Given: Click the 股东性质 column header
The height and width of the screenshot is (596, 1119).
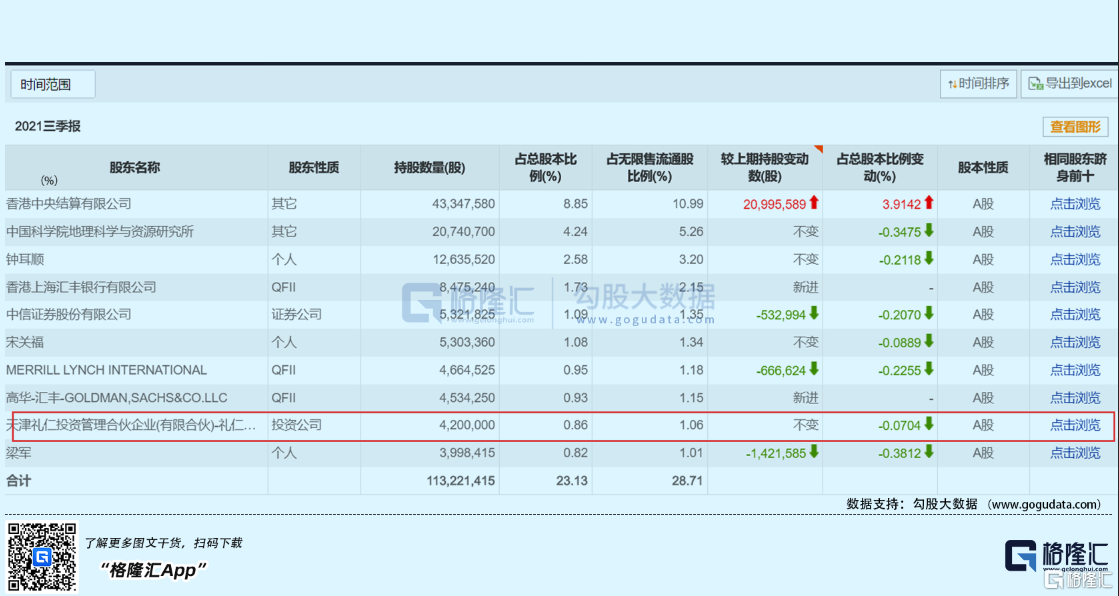Looking at the screenshot, I should point(314,168).
